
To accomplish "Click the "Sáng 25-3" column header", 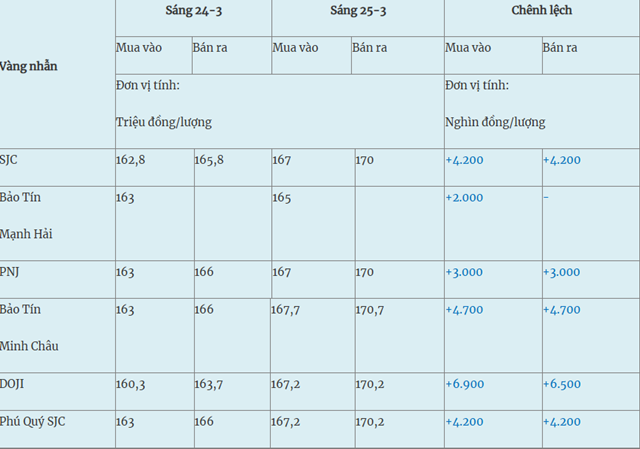I will 358,10.
